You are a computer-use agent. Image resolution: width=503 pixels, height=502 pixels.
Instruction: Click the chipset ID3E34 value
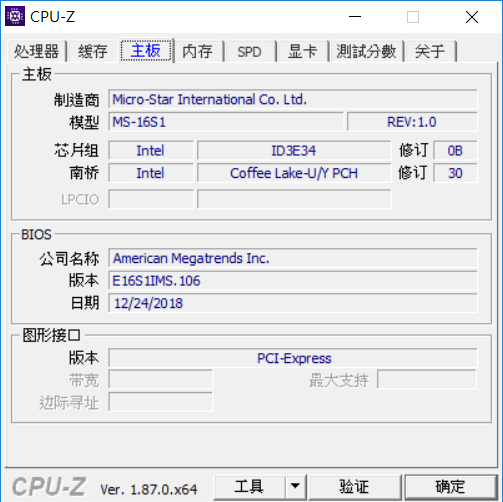294,151
